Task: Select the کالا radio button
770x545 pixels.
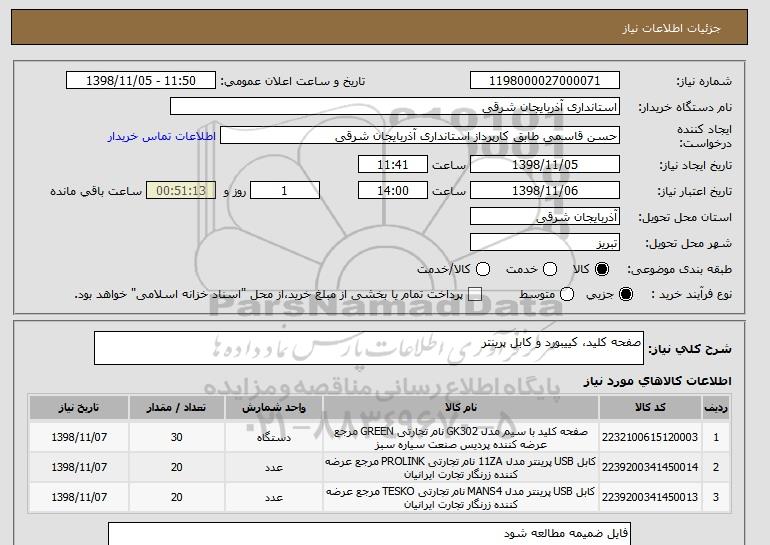Action: click(x=601, y=269)
